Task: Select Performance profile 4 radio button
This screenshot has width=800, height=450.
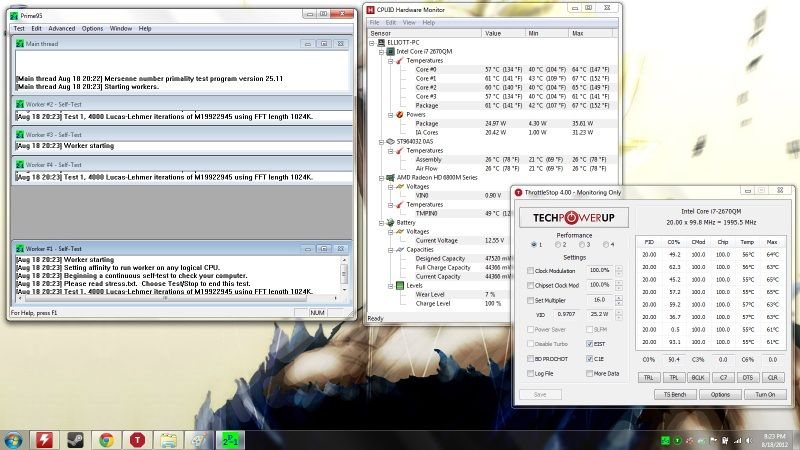Action: point(606,245)
